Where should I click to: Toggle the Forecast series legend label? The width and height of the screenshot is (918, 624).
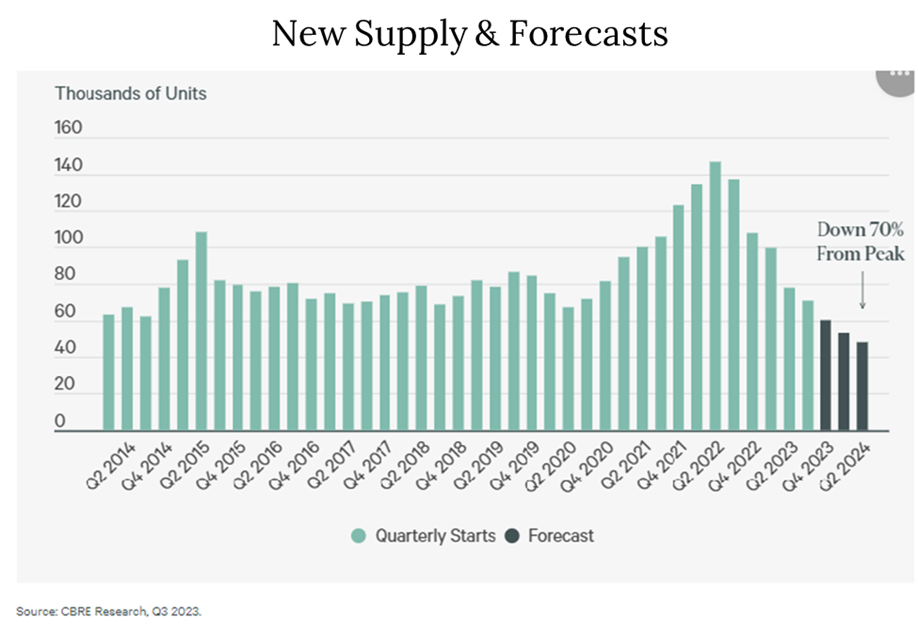(x=560, y=536)
